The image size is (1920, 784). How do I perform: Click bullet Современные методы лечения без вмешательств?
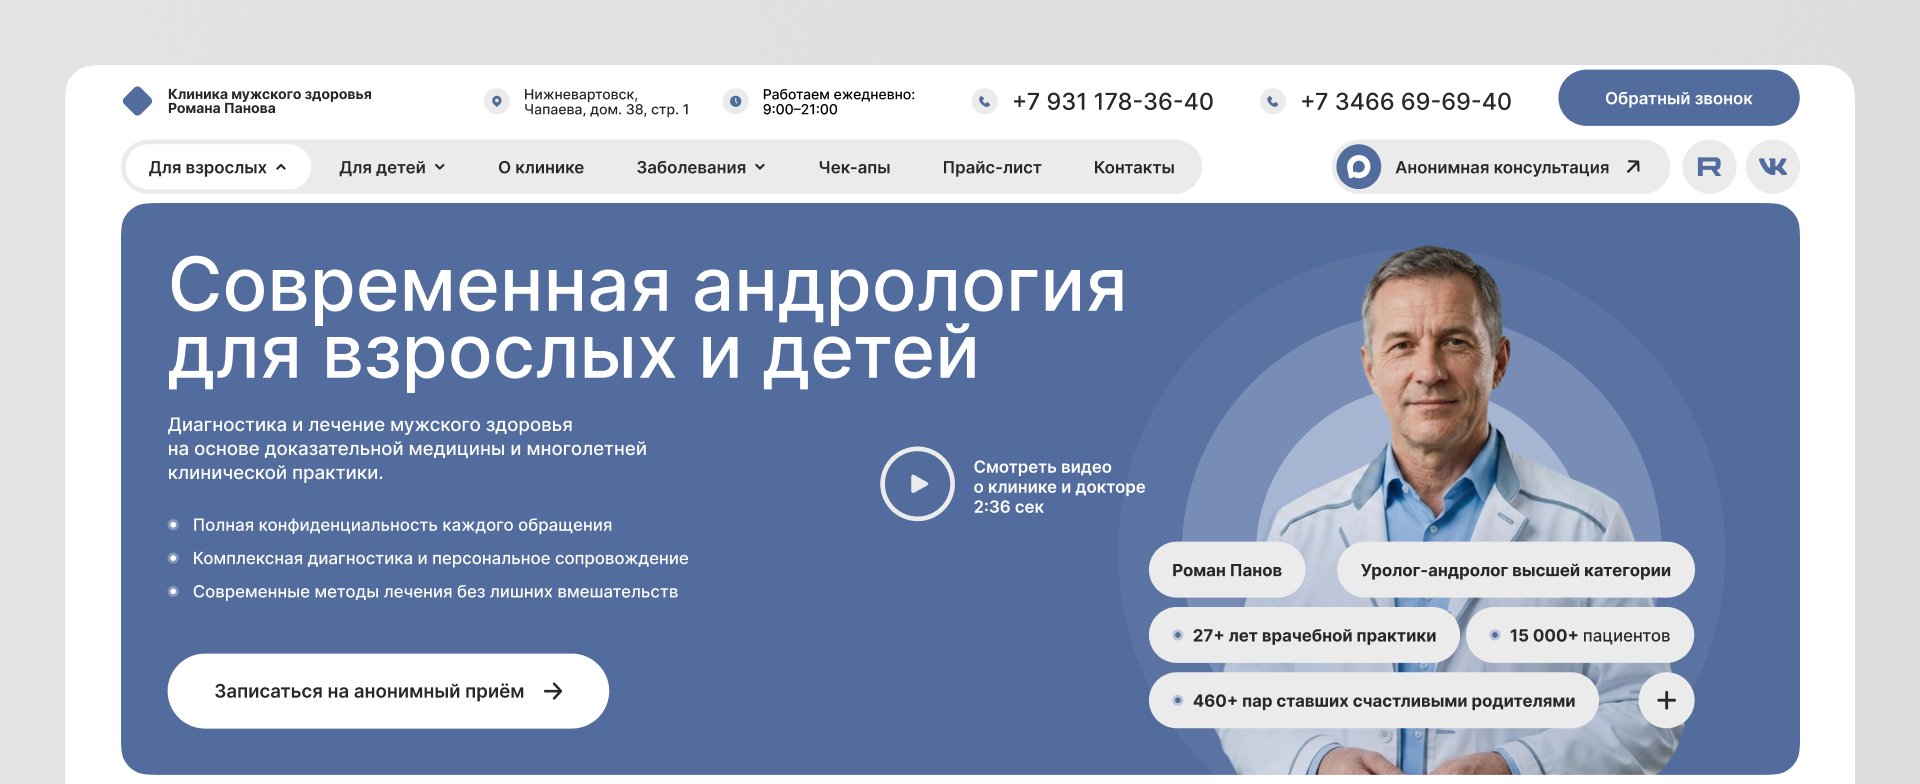point(435,592)
